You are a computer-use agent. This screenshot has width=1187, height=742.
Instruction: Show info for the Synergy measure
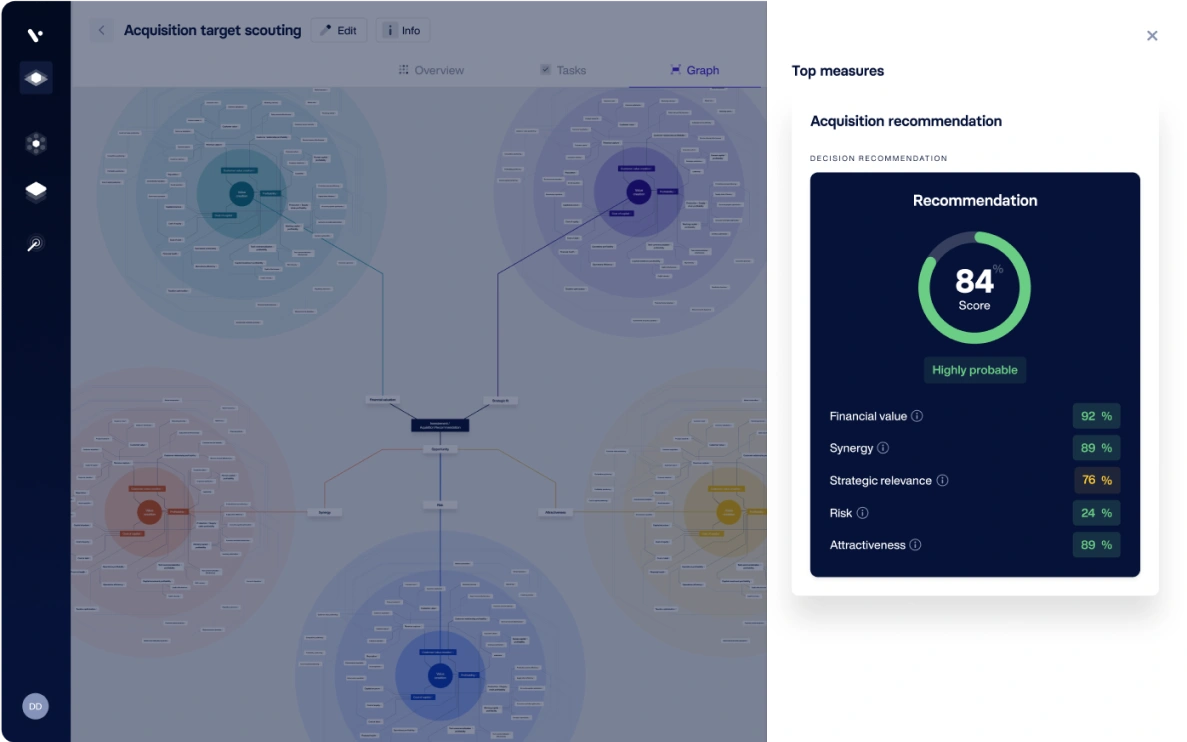[883, 448]
